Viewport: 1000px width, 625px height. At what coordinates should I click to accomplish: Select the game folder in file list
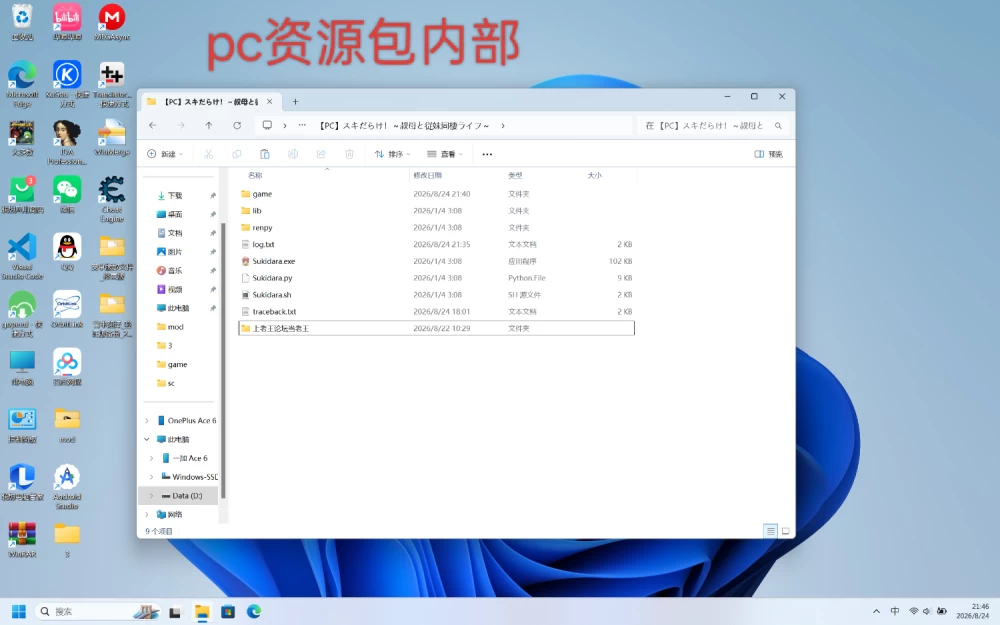click(436, 194)
